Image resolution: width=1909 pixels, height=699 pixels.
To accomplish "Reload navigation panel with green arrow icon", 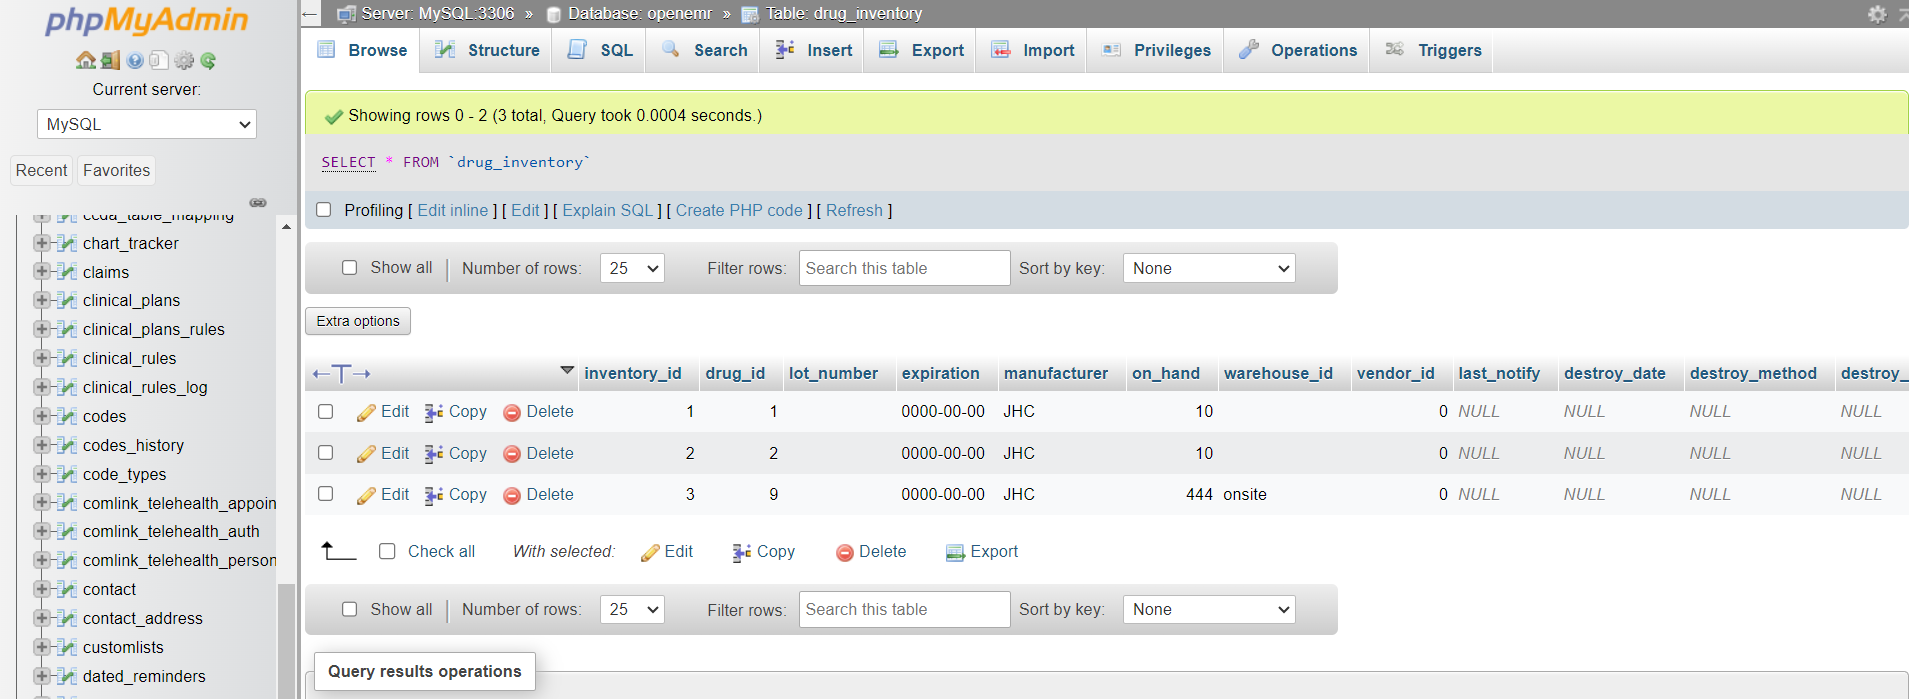I will click(208, 60).
